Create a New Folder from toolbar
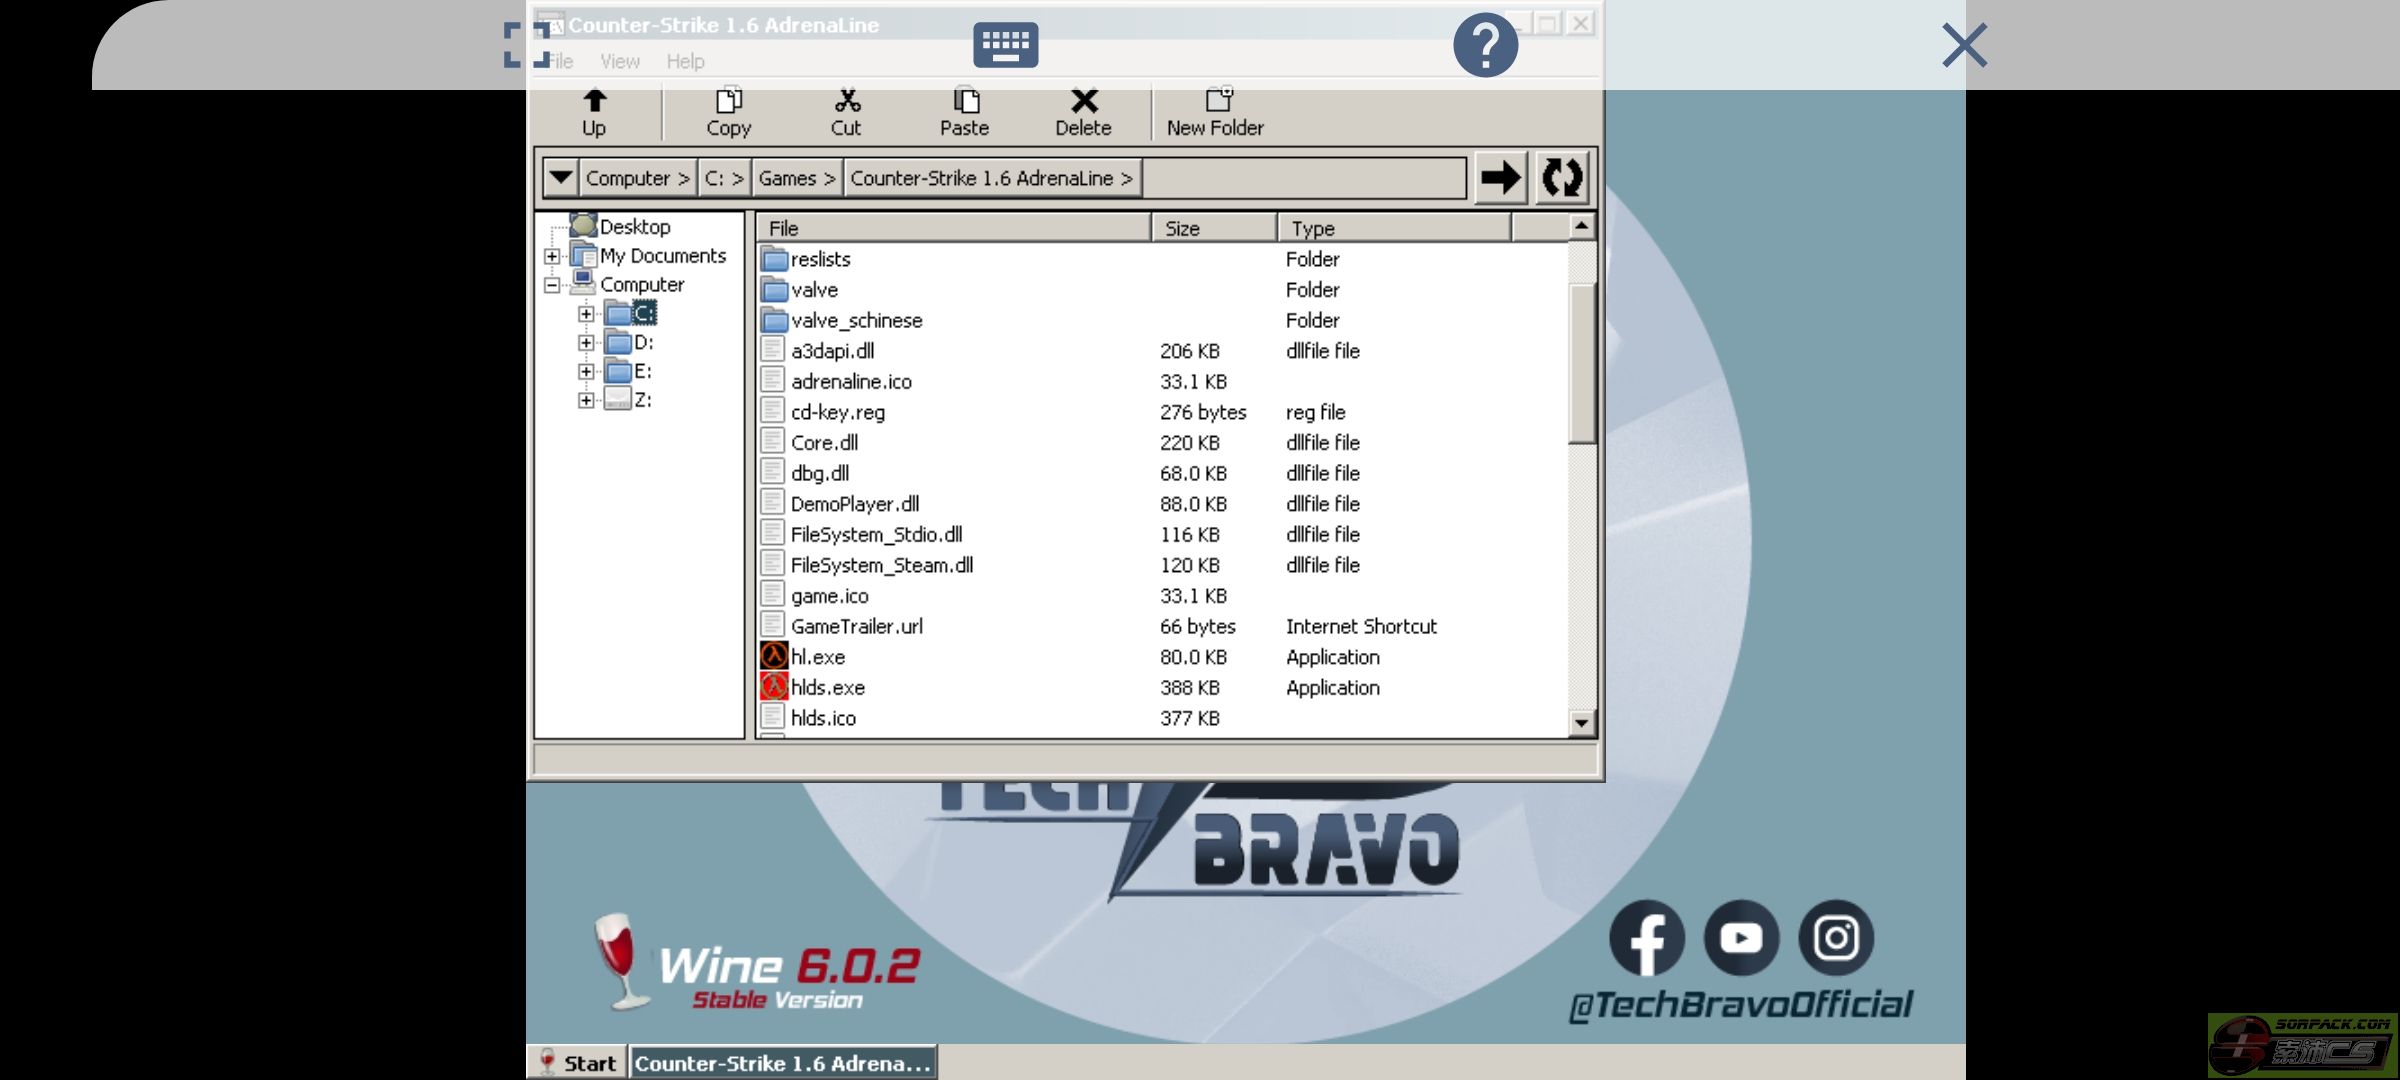2400x1080 pixels. coord(1216,111)
